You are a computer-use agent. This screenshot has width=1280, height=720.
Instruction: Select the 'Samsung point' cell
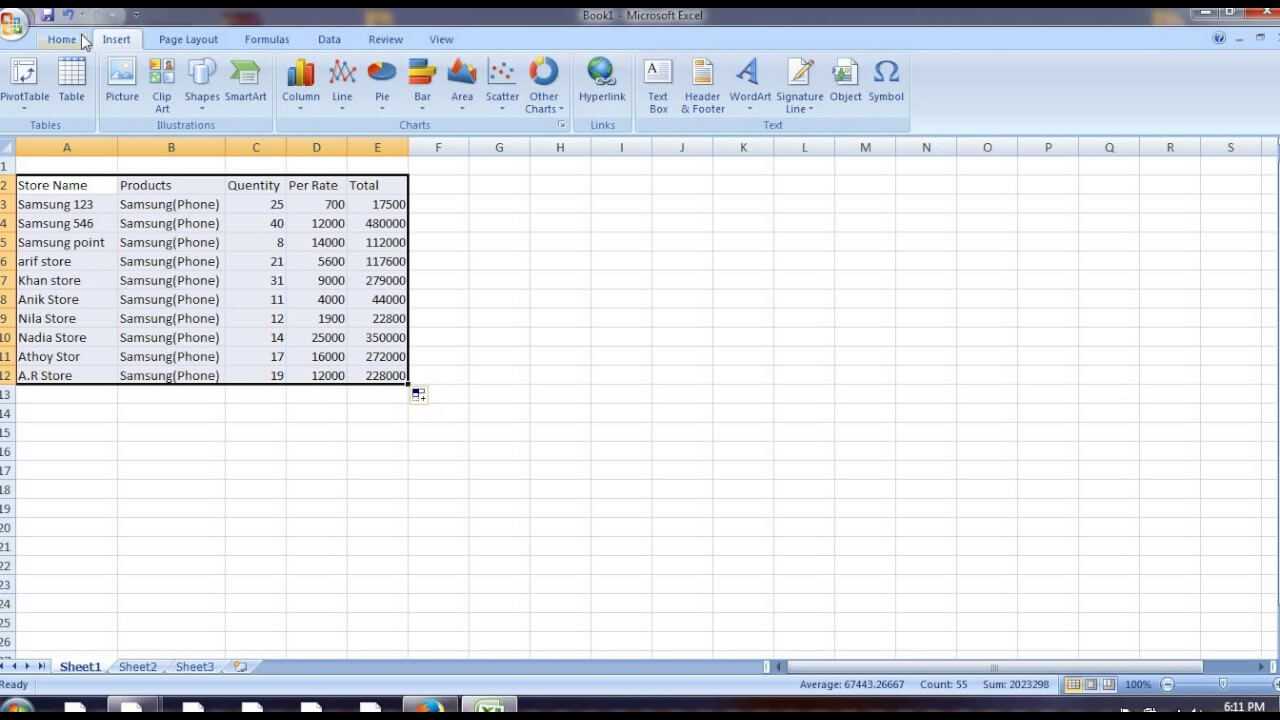(66, 242)
